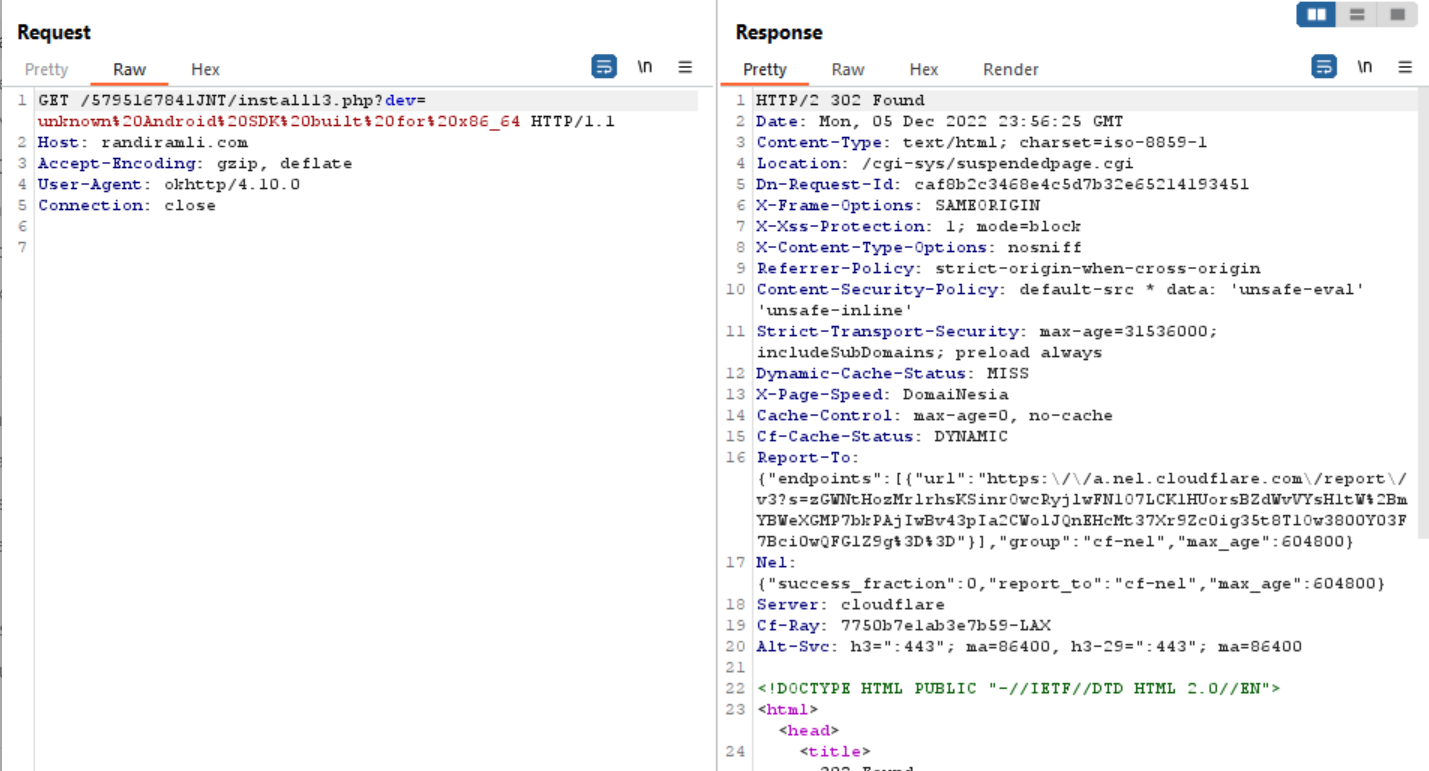The width and height of the screenshot is (1429, 771).
Task: Click Dn-Request-Id response header
Action: click(x=1002, y=184)
